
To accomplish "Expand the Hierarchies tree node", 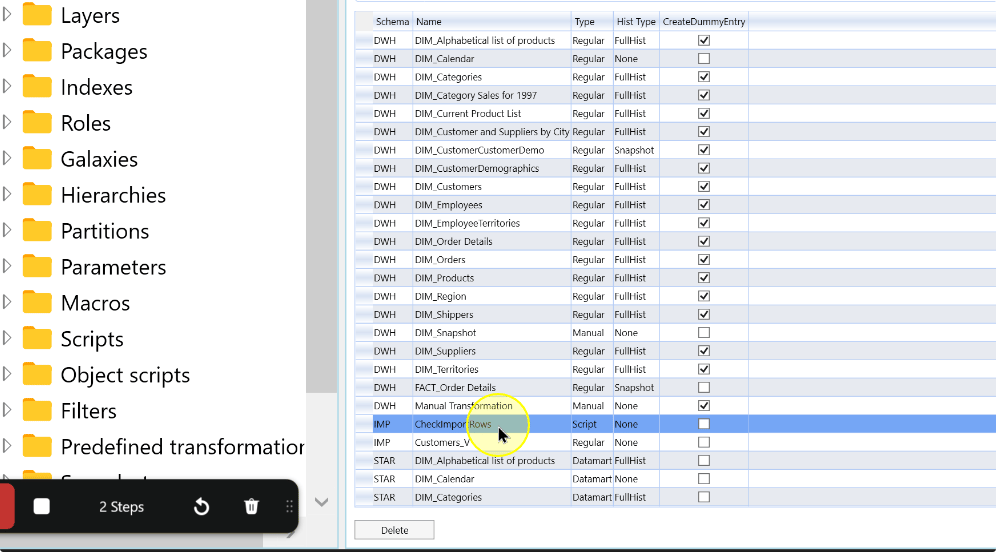I will pyautogui.click(x=7, y=194).
